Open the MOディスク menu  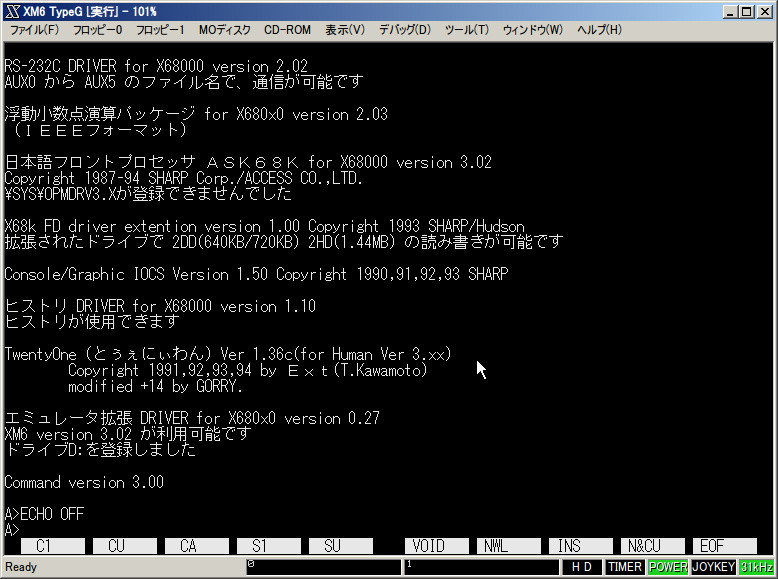click(x=225, y=30)
